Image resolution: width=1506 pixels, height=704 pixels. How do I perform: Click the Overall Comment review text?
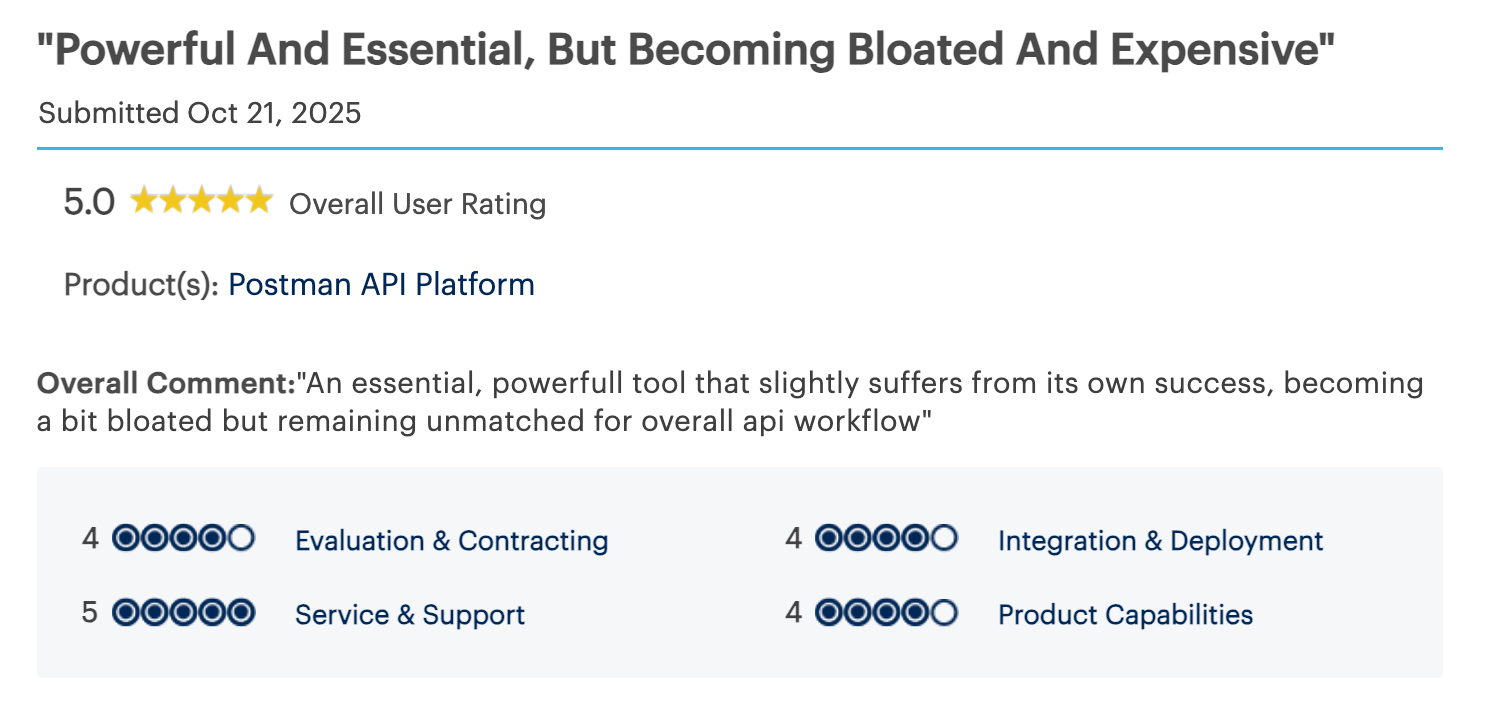point(730,402)
